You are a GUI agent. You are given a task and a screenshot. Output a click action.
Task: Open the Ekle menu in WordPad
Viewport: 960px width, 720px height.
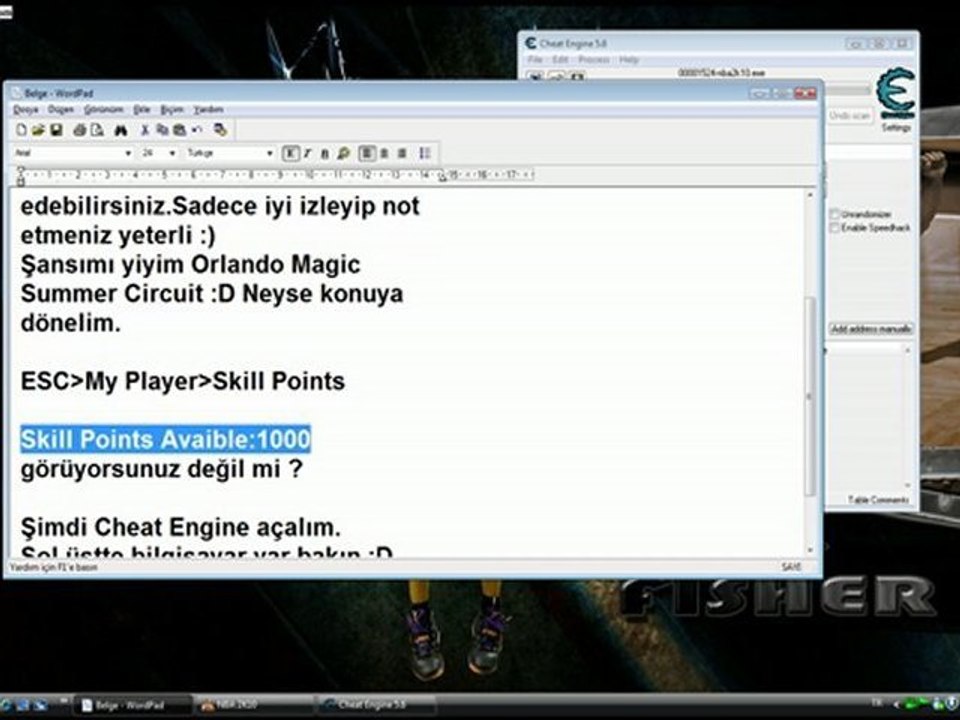[141, 110]
